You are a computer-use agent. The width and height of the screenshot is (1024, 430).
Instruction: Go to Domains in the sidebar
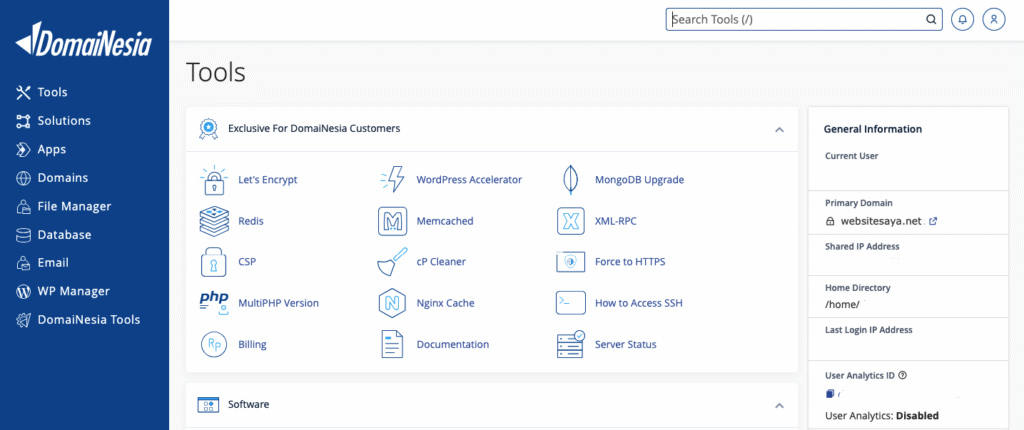[x=62, y=178]
